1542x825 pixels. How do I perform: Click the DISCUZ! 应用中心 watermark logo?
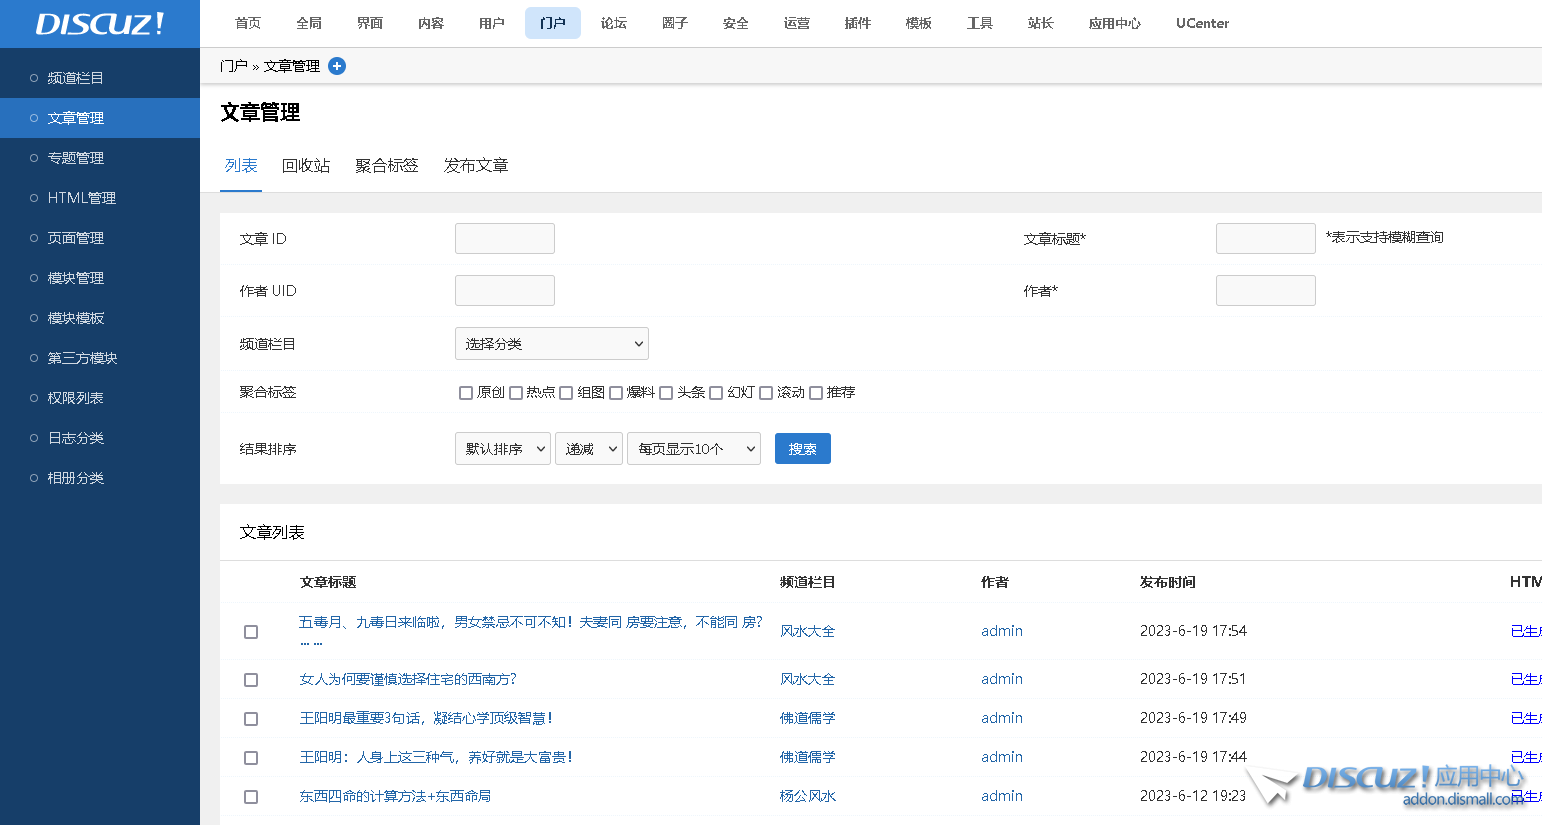1390,783
